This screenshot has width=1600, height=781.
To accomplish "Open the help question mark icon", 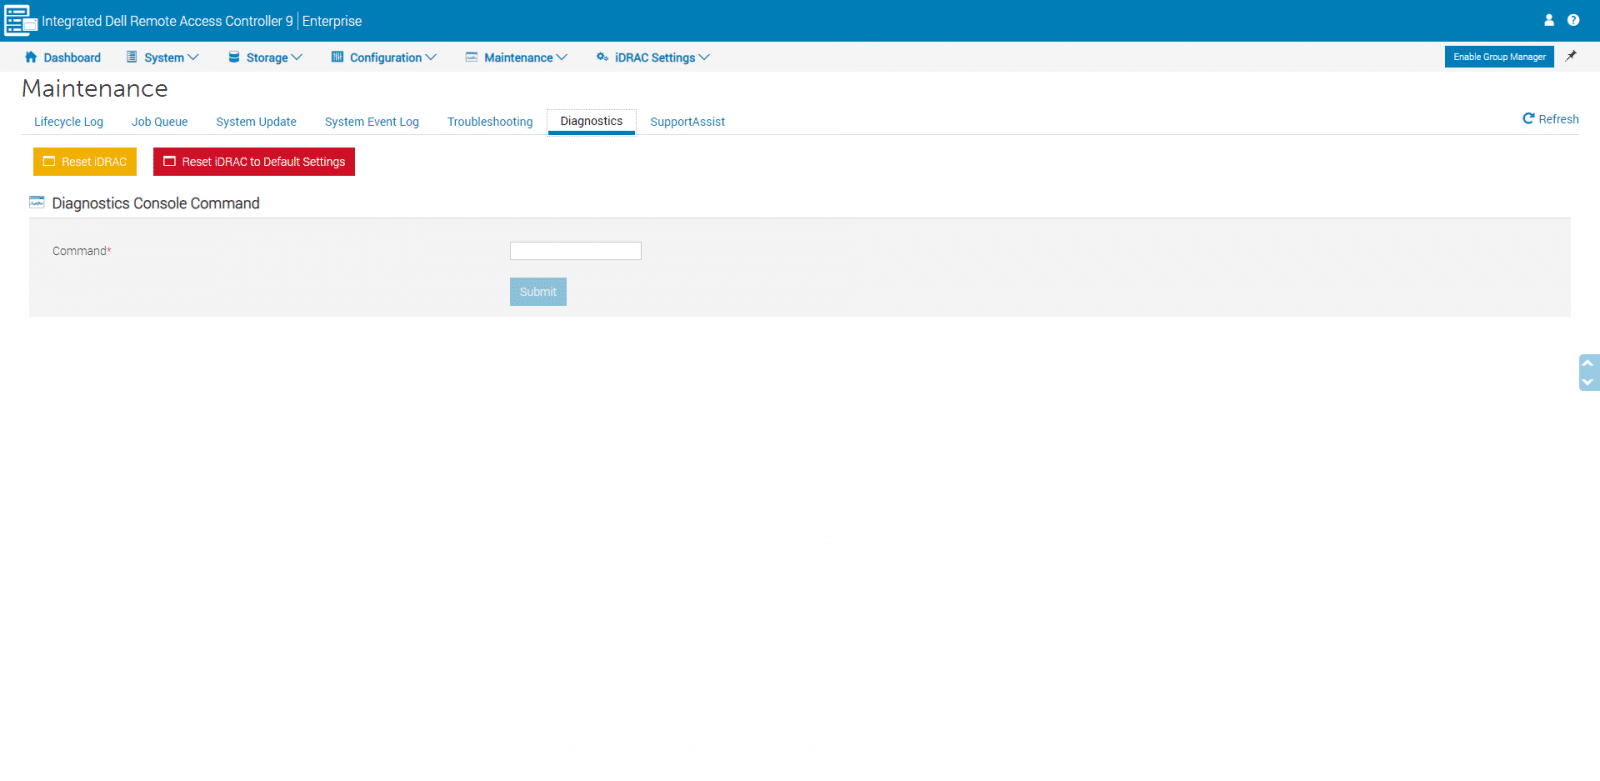I will tap(1573, 20).
